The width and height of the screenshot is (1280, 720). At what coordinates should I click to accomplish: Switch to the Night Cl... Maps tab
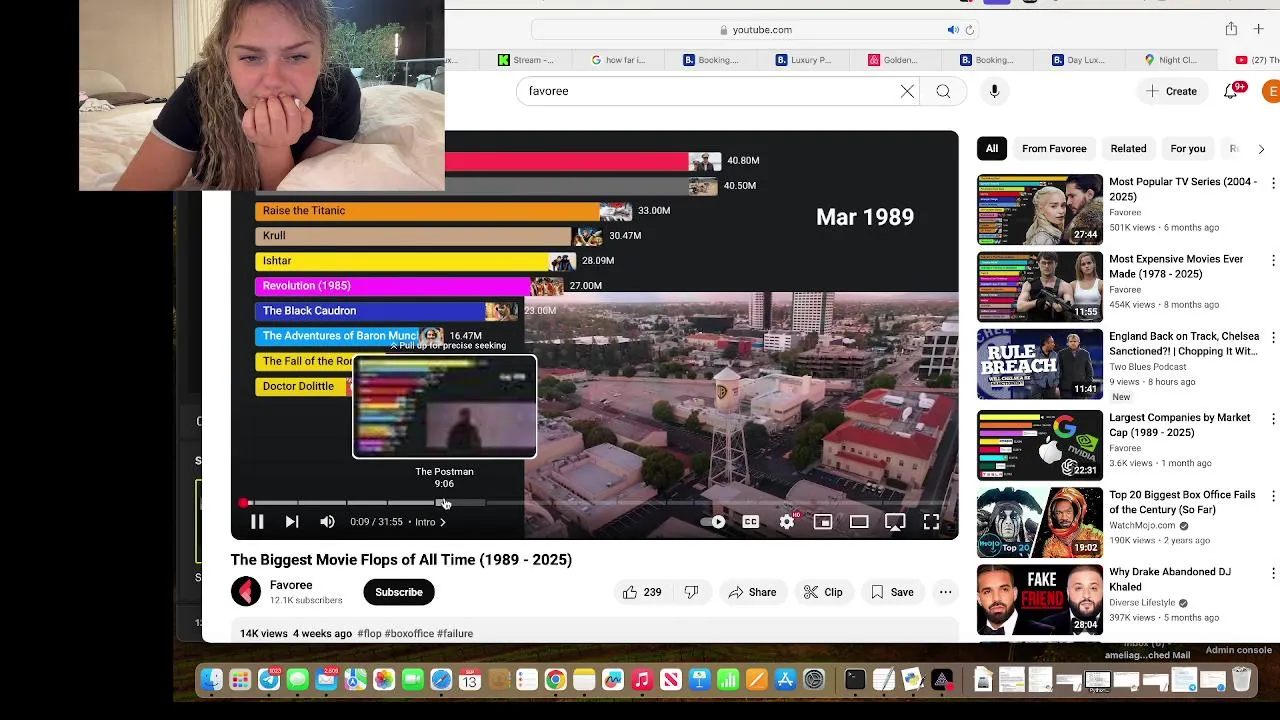pos(1170,60)
